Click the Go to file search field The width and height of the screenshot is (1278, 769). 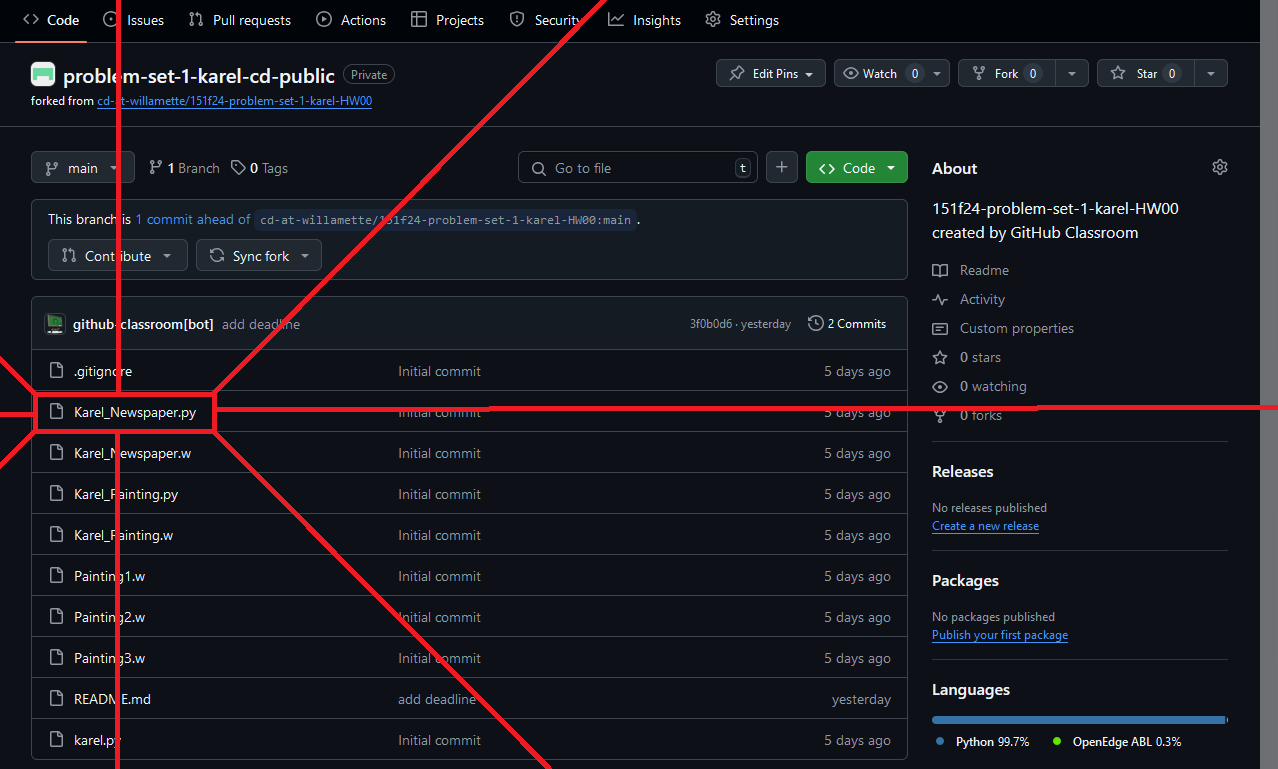coord(638,168)
